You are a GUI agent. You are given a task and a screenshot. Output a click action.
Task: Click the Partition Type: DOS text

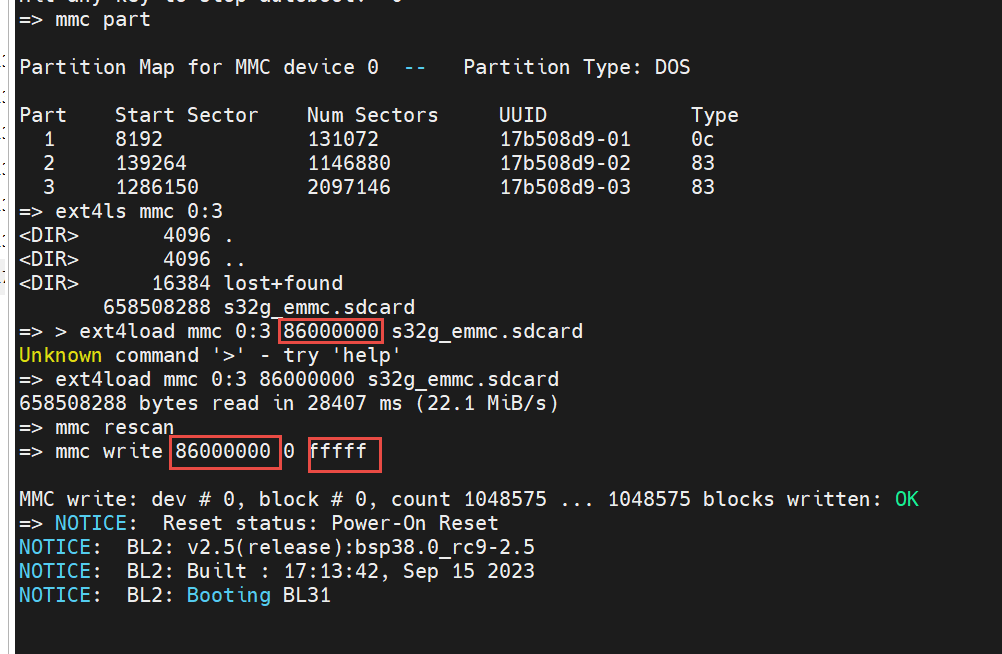pos(577,68)
